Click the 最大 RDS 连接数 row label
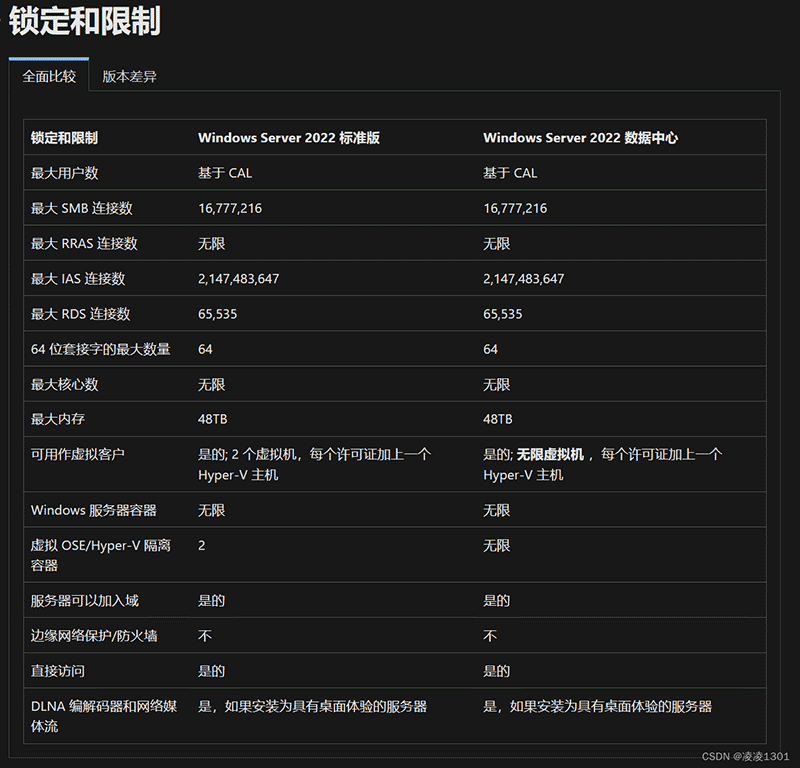Viewport: 800px width, 768px height. pos(81,314)
